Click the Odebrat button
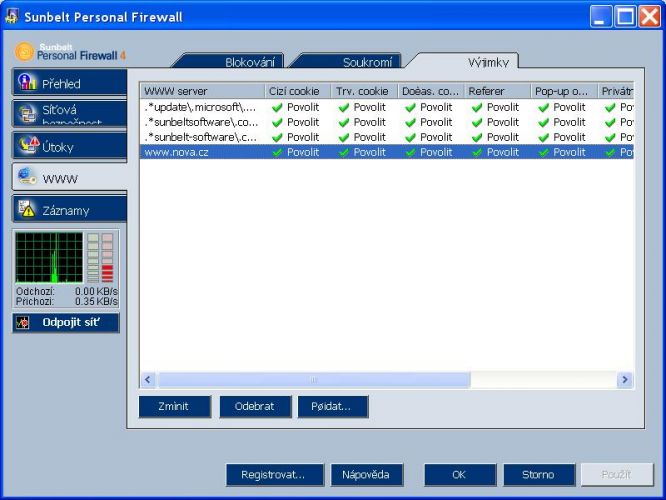This screenshot has width=666, height=500. (x=255, y=407)
